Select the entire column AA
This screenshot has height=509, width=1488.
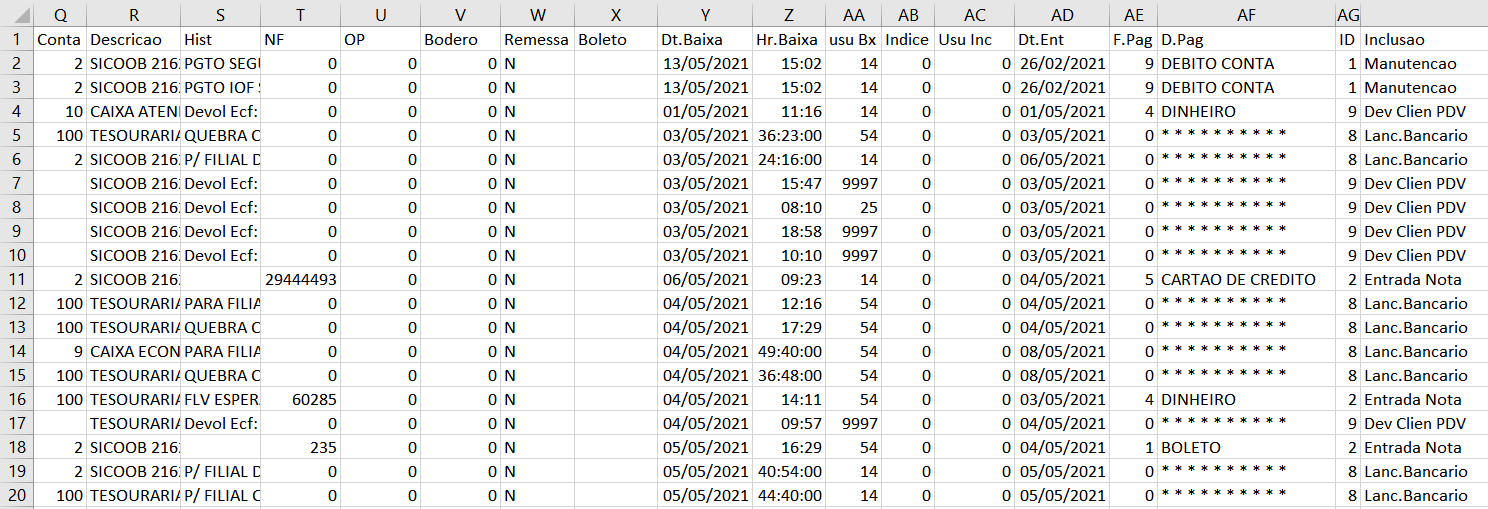pyautogui.click(x=853, y=15)
